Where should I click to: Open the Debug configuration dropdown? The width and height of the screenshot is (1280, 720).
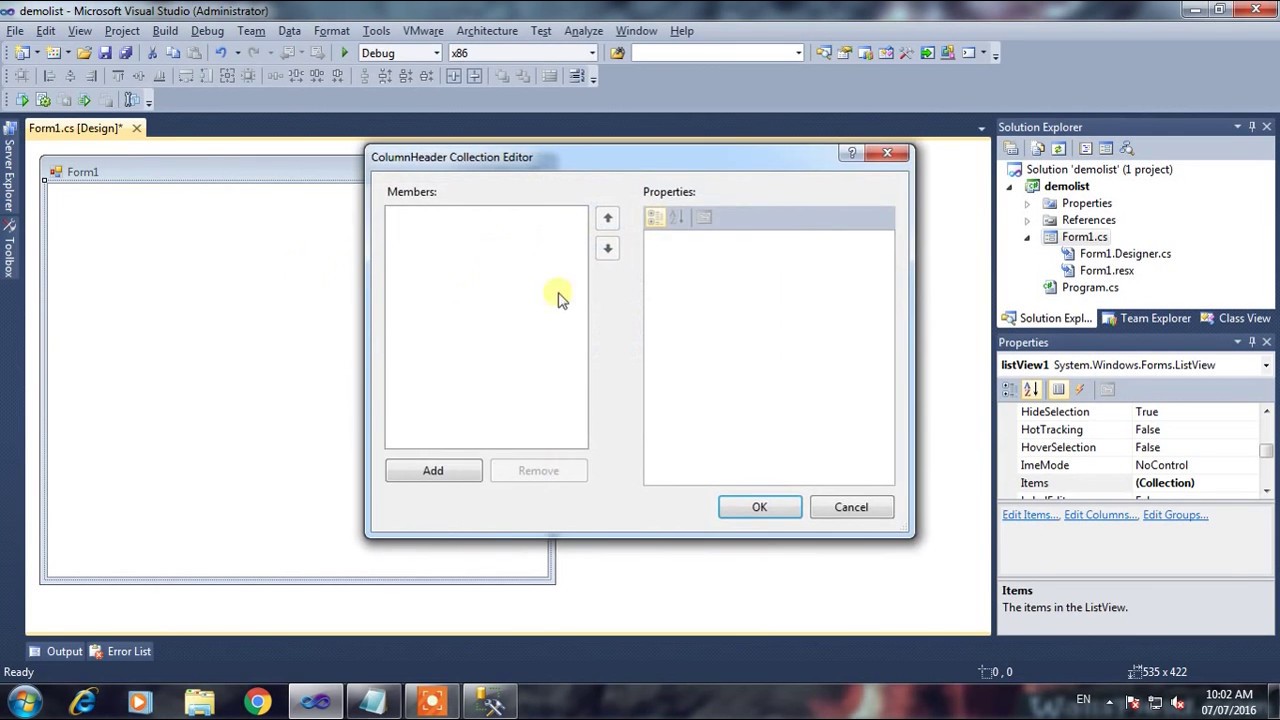click(437, 53)
